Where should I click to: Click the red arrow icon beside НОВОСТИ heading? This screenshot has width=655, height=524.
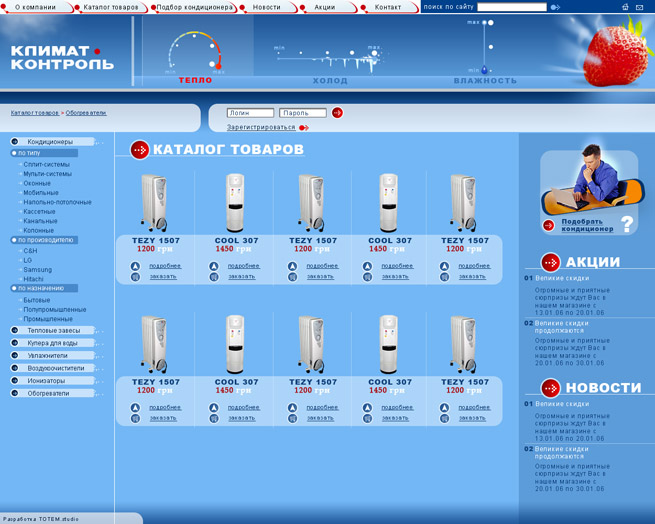[x=550, y=387]
